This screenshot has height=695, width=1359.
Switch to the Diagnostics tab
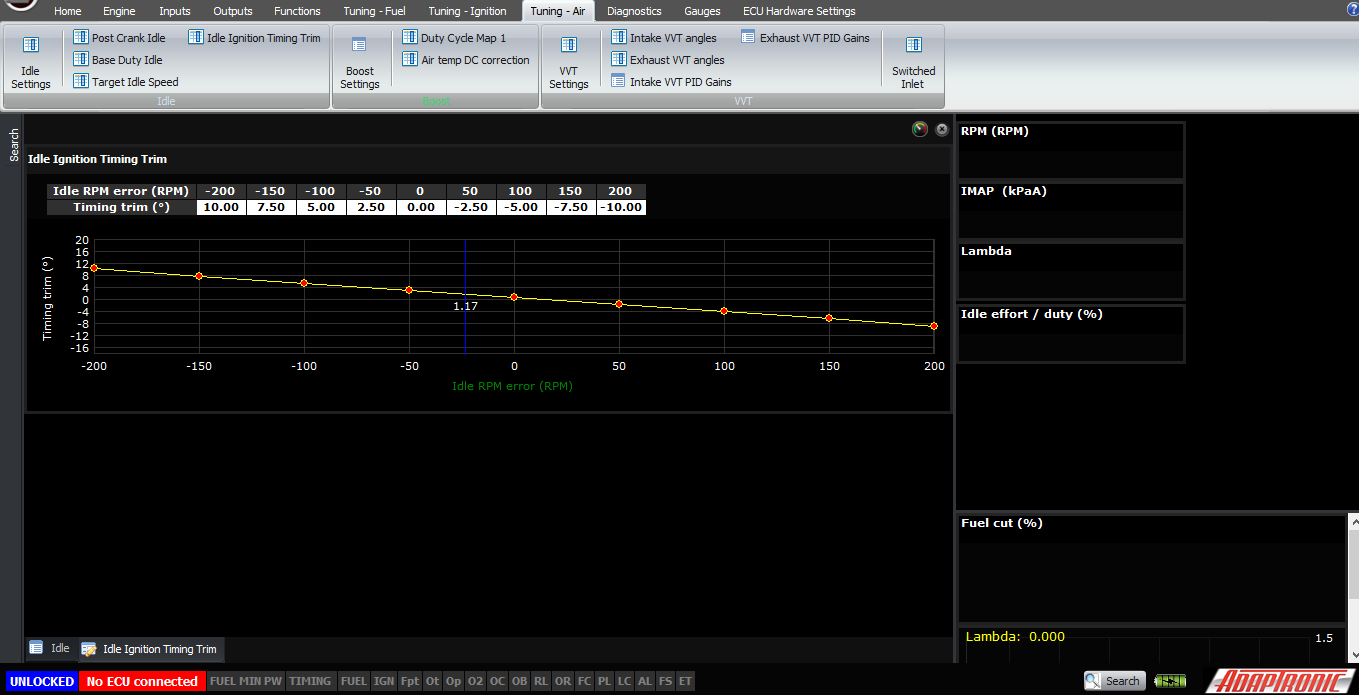coord(634,11)
